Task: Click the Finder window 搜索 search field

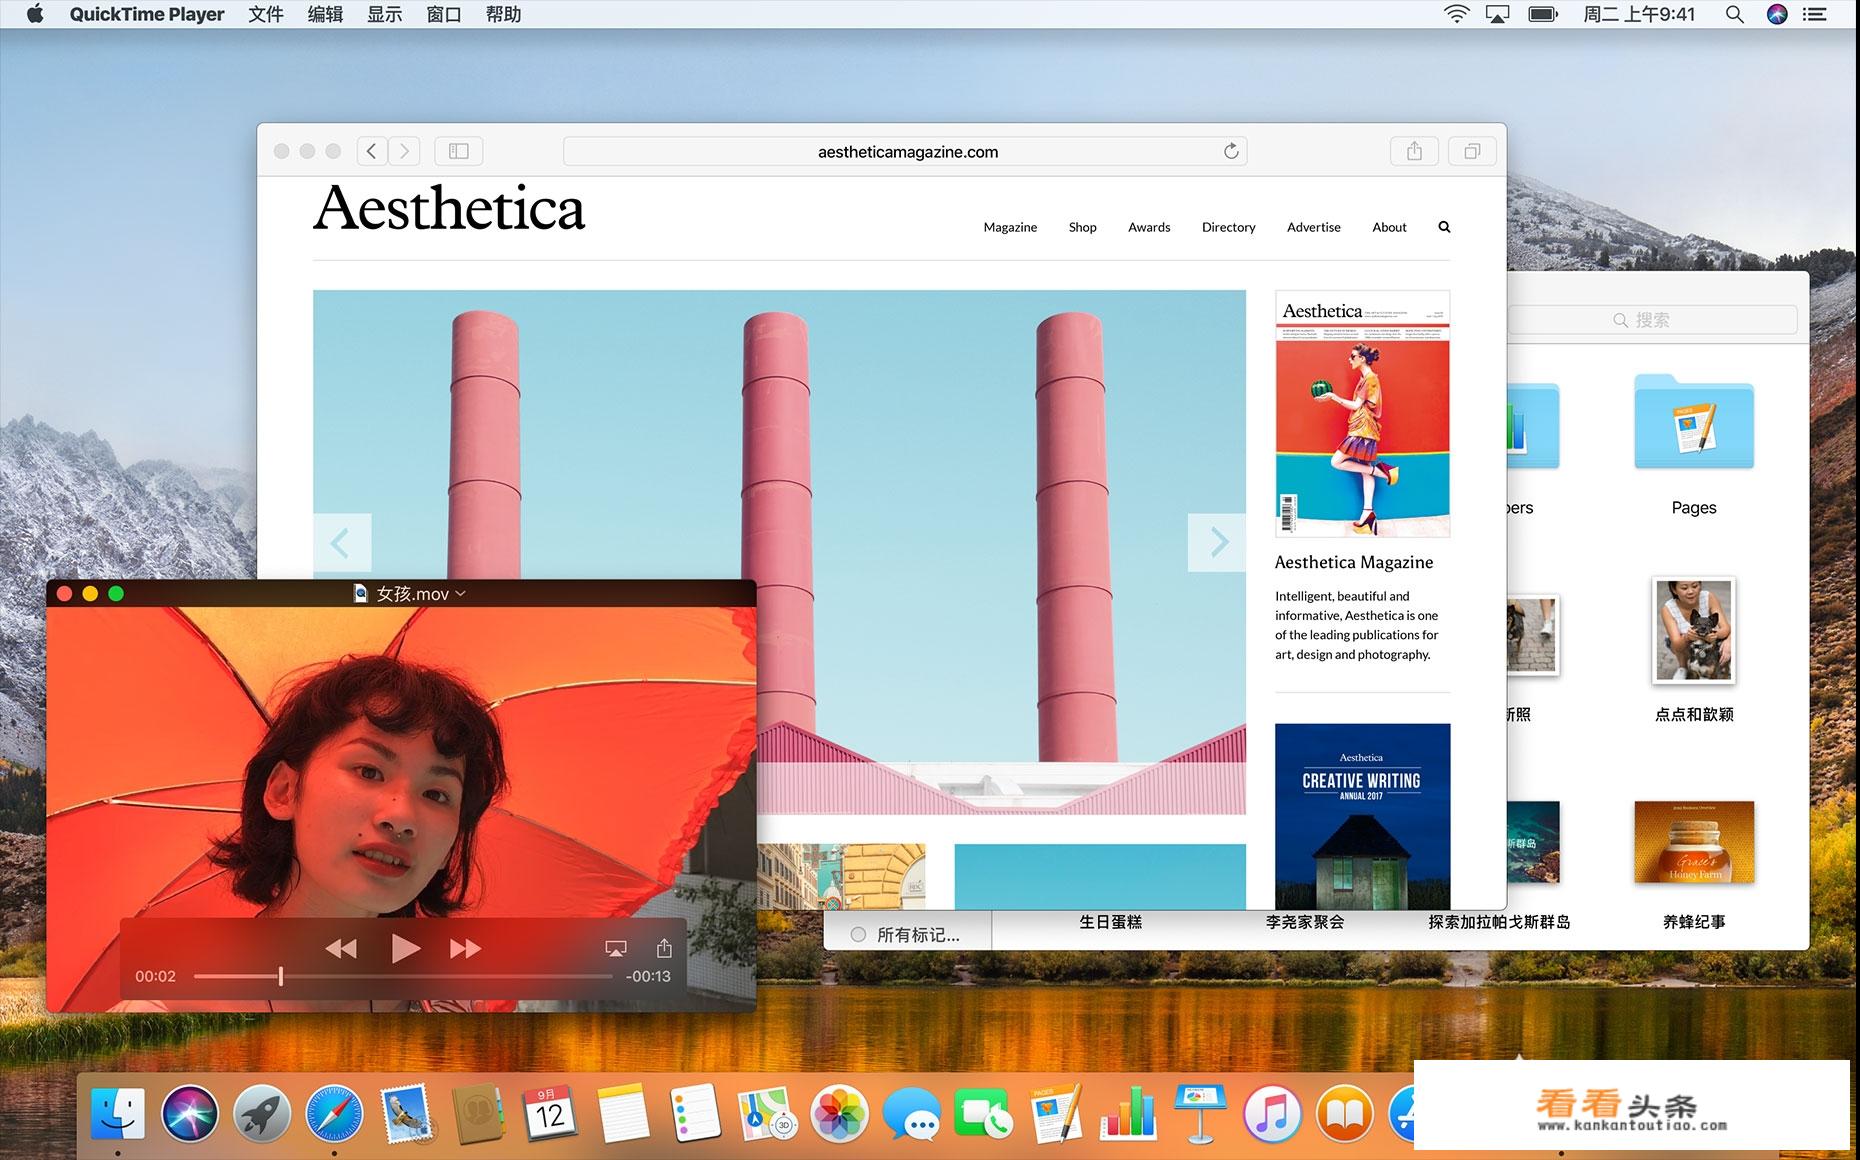Action: point(1653,320)
